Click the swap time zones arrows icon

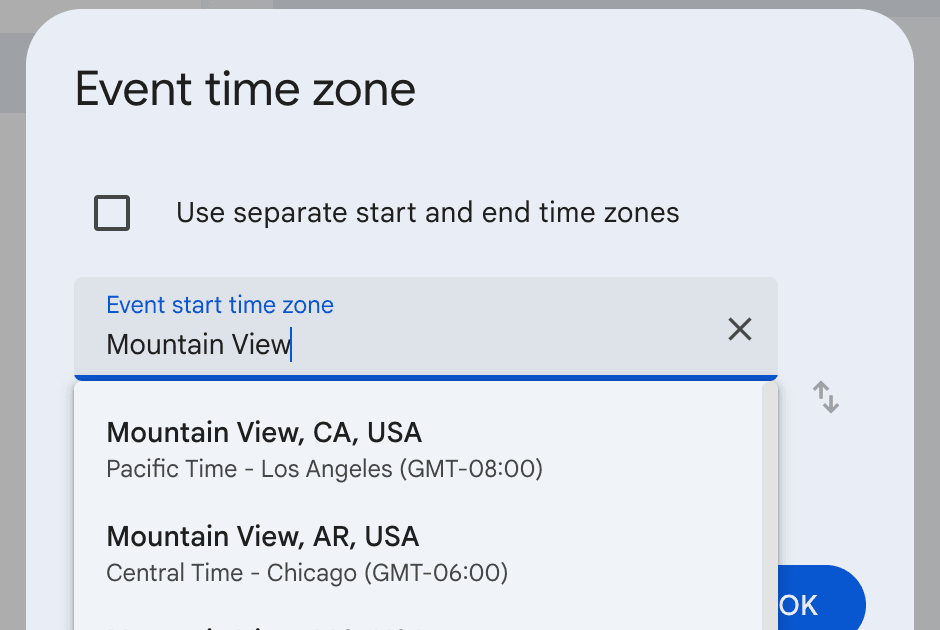coord(825,397)
